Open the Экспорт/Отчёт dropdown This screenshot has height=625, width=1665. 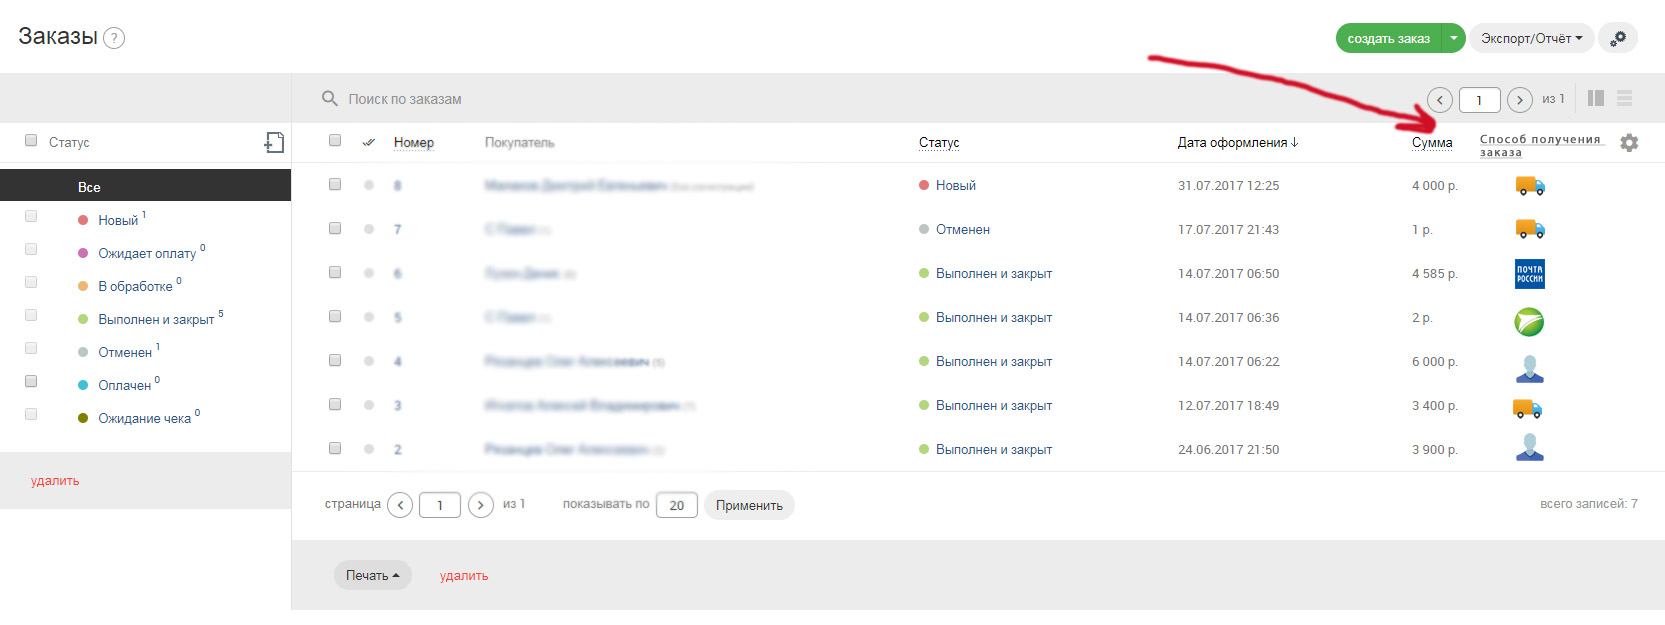(1530, 38)
